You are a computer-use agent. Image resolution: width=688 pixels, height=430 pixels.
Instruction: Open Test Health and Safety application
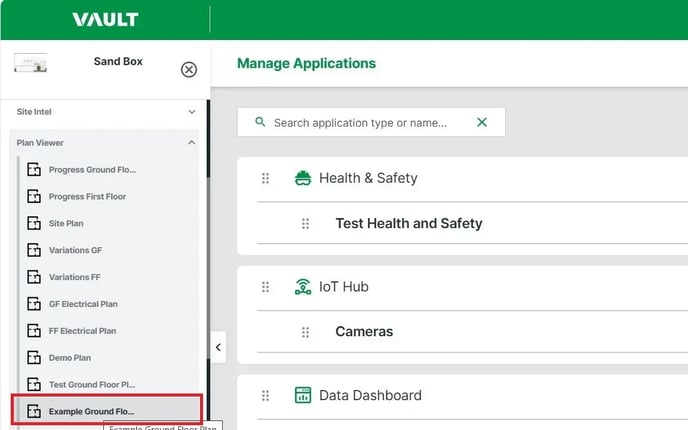tap(408, 223)
